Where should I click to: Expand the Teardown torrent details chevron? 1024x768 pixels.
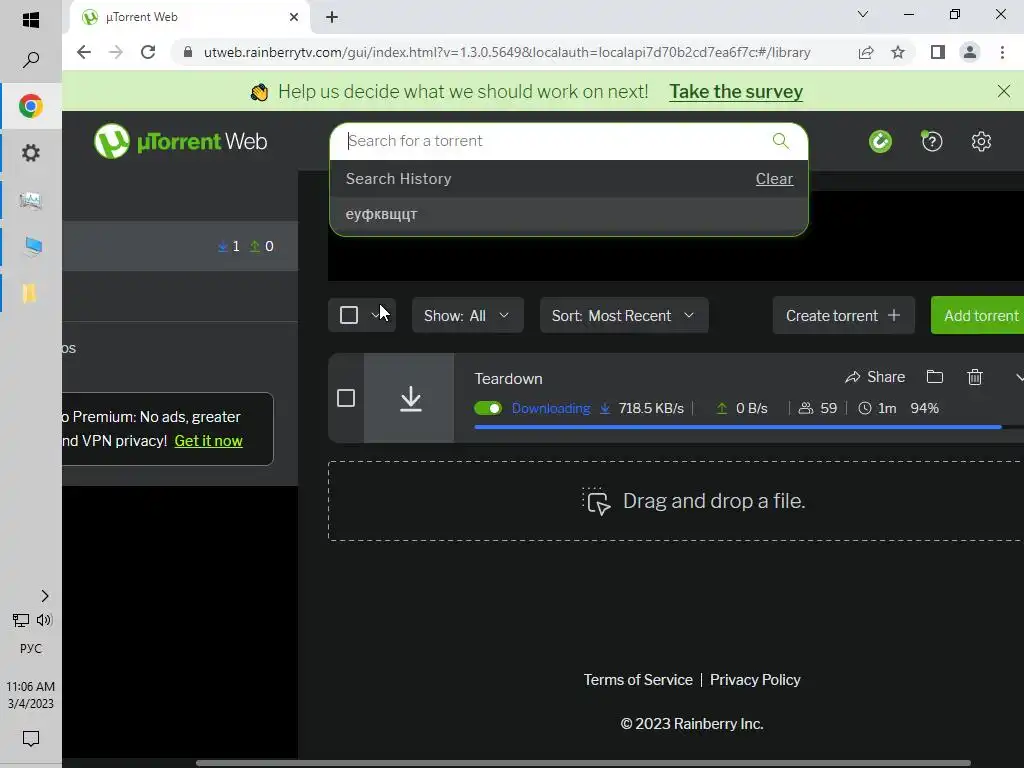[x=1018, y=377]
